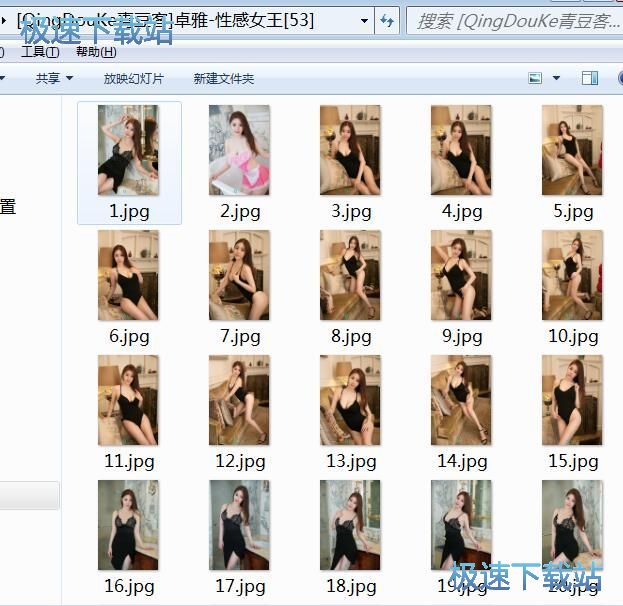Click the file name 1.jpg
Viewport: 623px width, 606px height.
pyautogui.click(x=129, y=211)
